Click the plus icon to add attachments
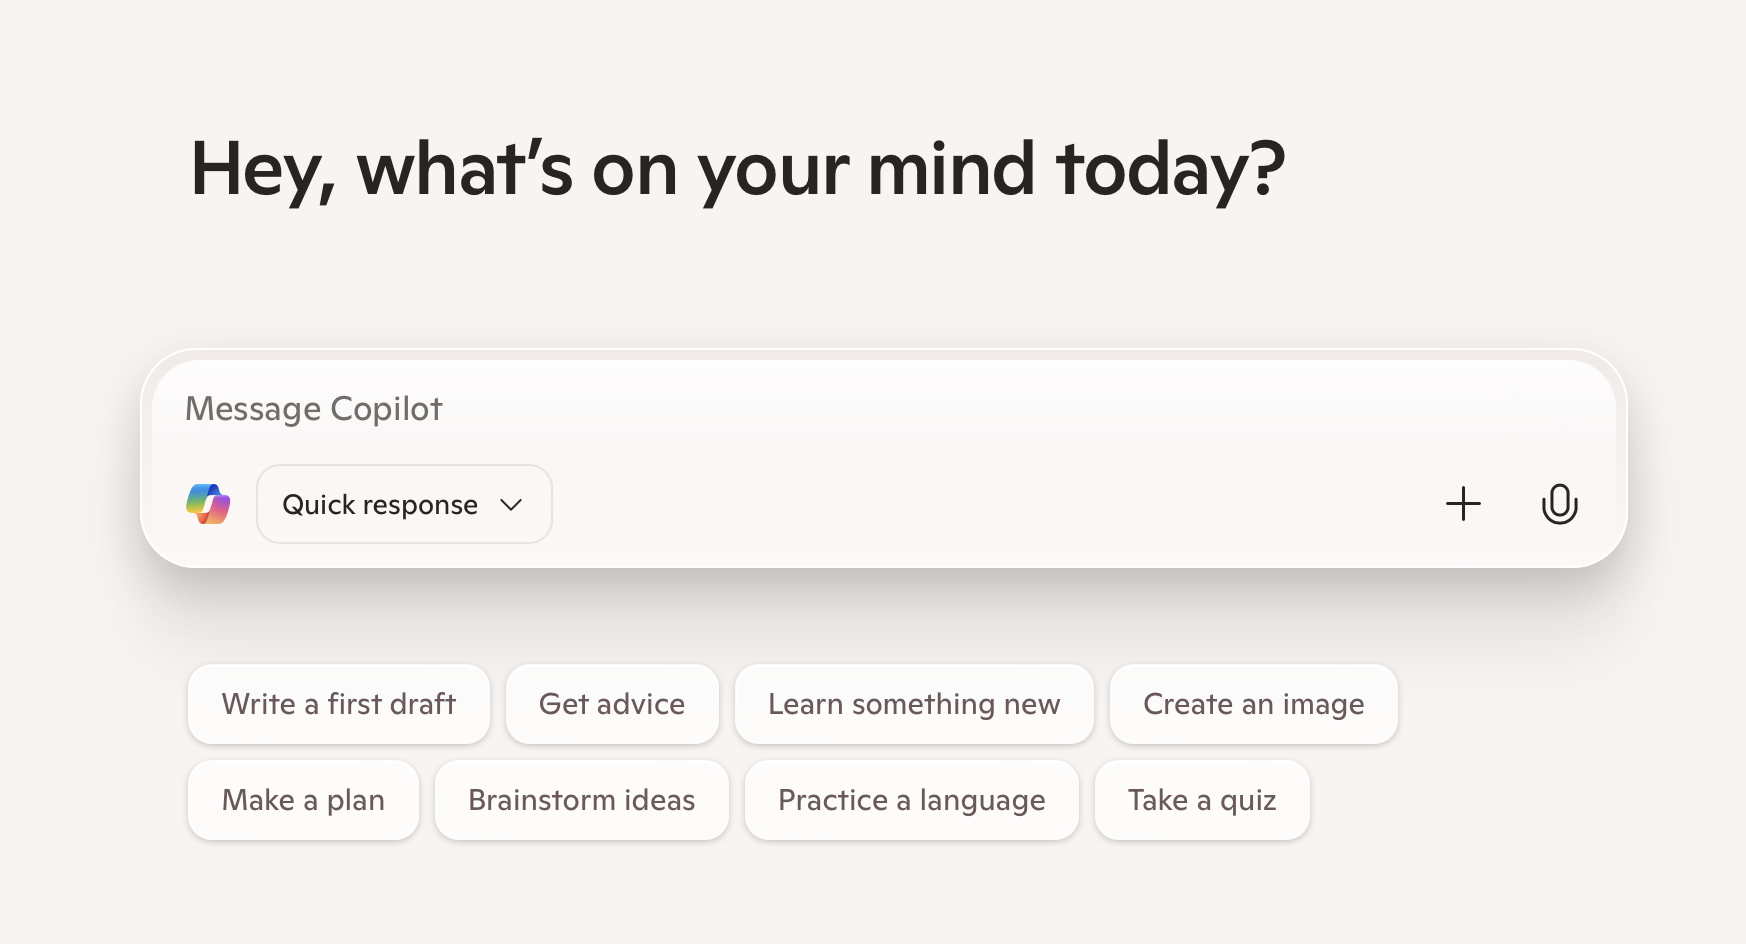 [x=1463, y=504]
